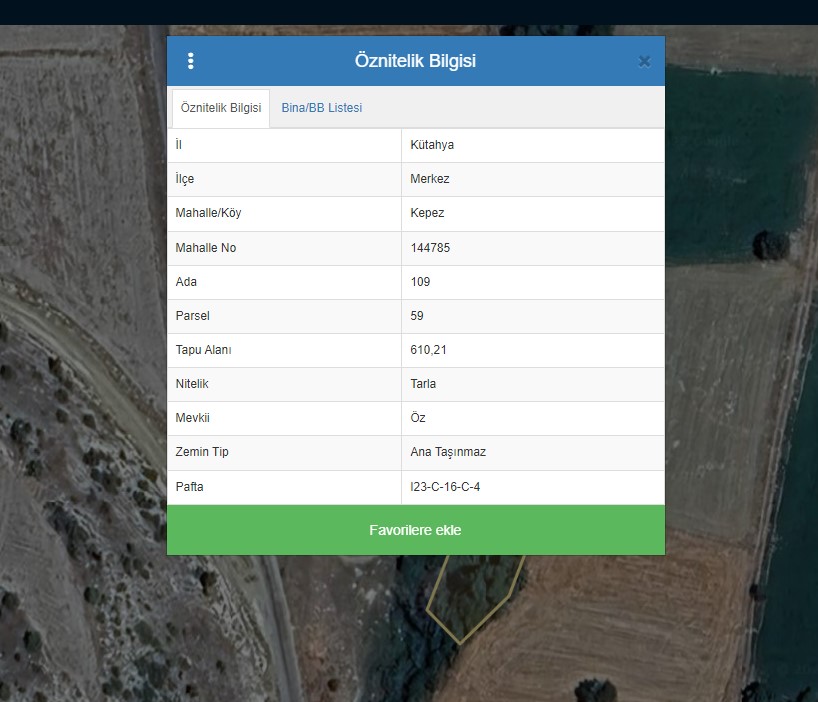Select Mahalle No value 144785
Screen dimensions: 818x702
pos(430,248)
